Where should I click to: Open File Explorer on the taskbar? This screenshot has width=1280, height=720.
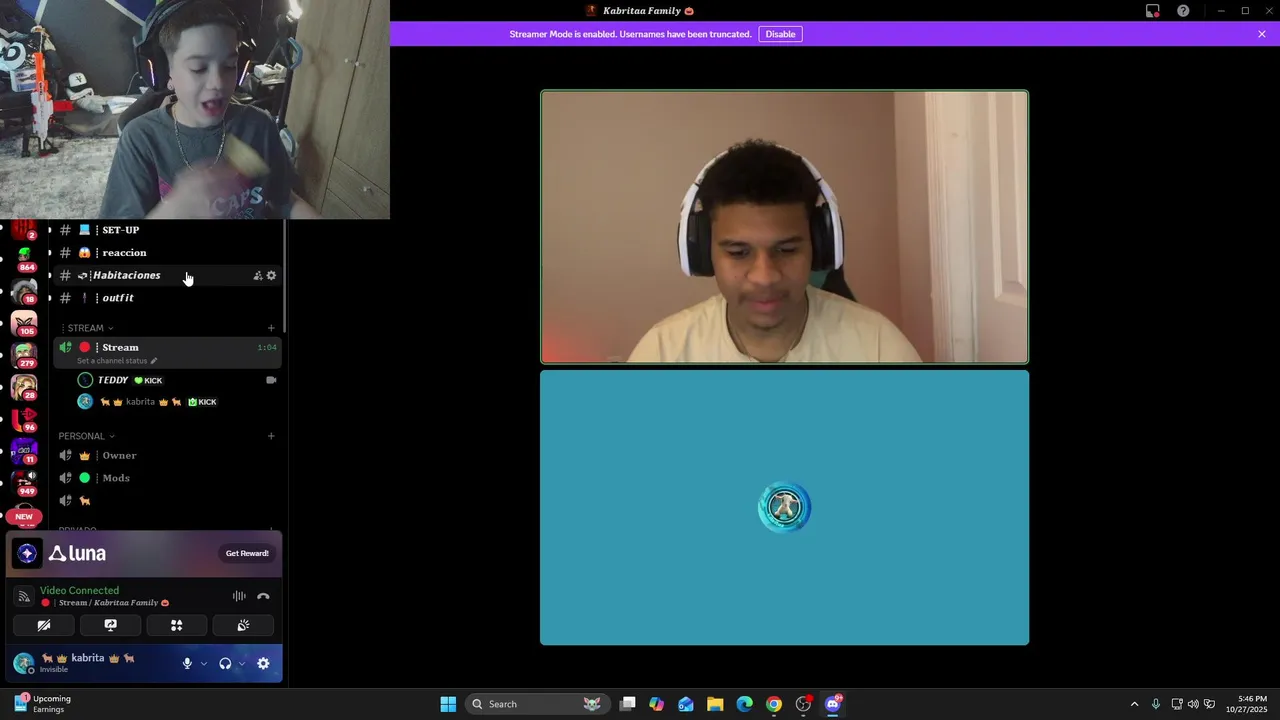715,704
